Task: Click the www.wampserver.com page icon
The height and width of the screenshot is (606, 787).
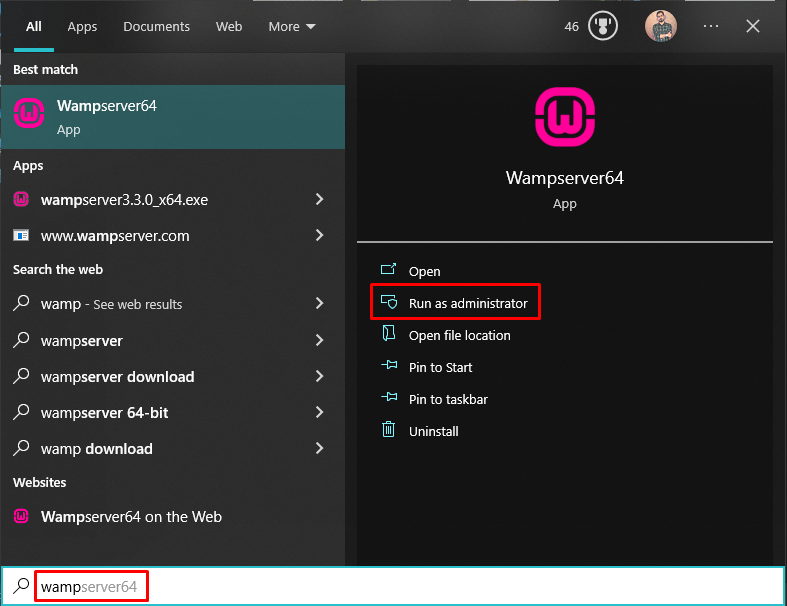Action: coord(21,235)
